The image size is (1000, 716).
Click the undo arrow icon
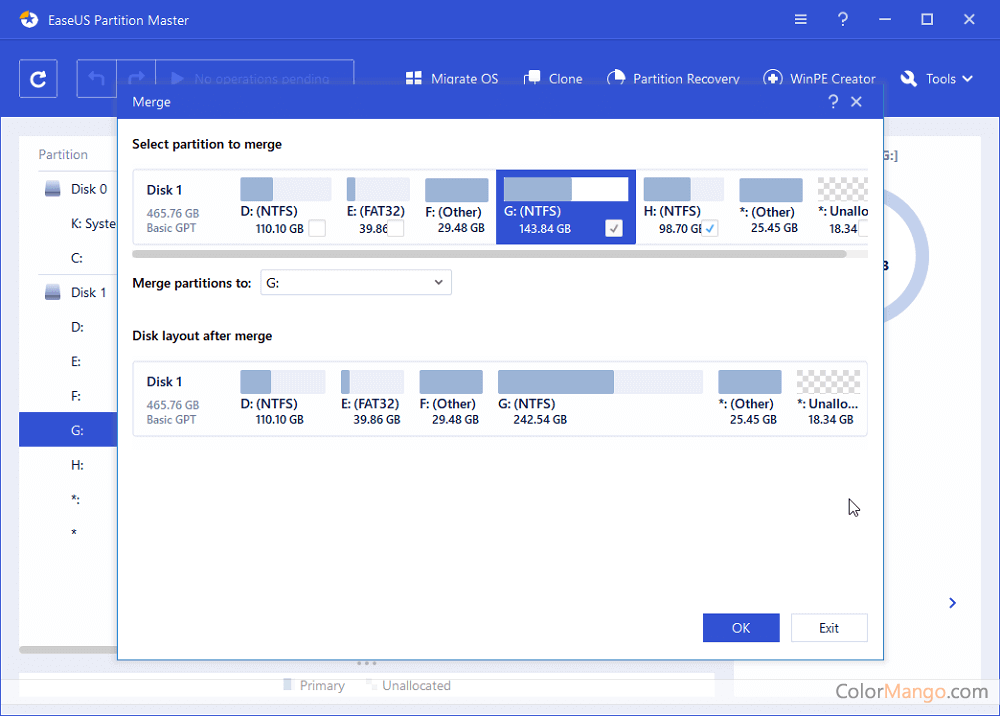[x=97, y=79]
